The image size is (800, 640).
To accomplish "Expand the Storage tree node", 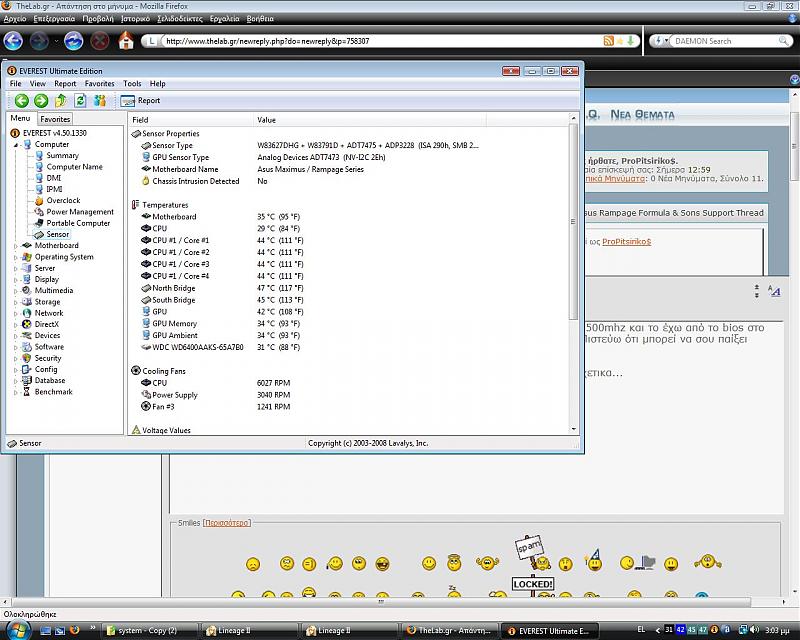I will click(x=15, y=302).
